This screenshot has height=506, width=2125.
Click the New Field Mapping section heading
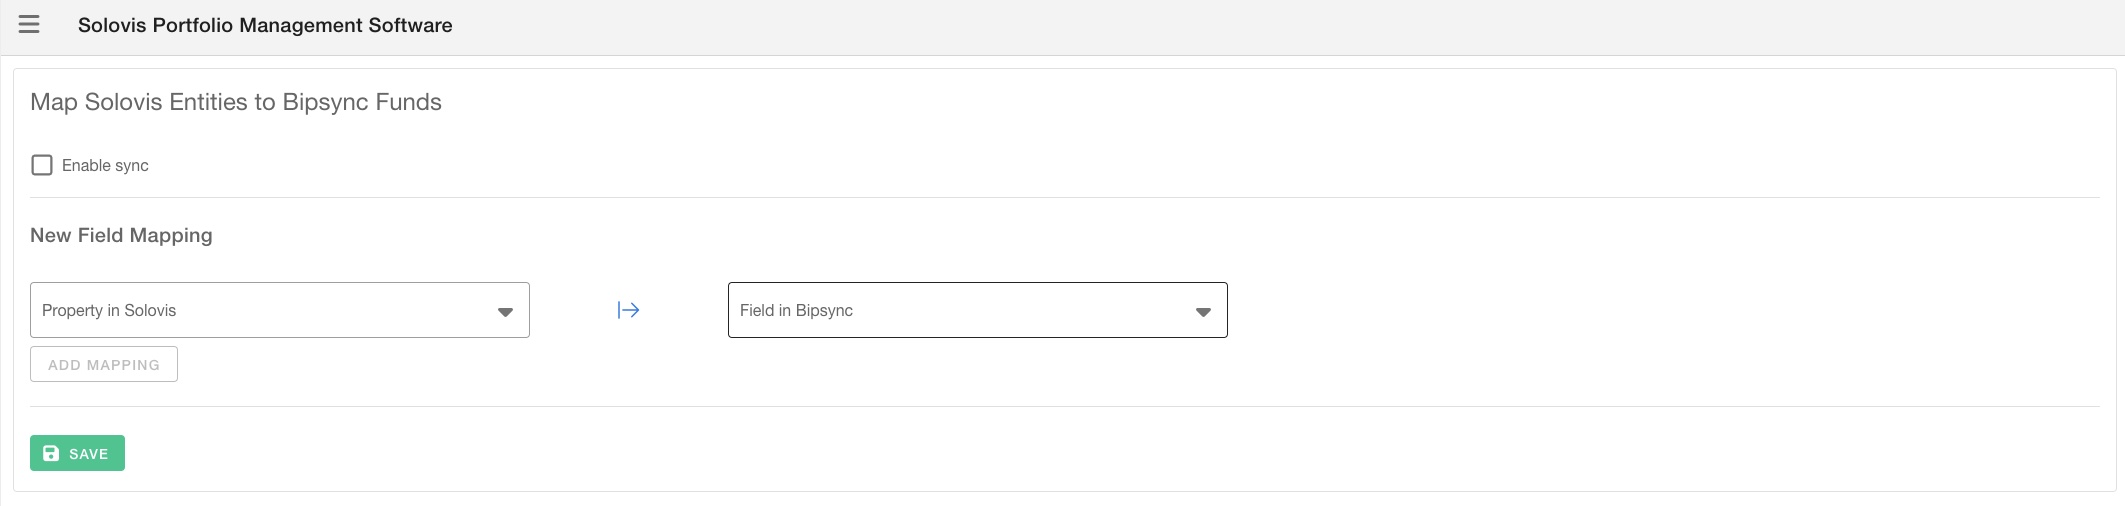[121, 235]
